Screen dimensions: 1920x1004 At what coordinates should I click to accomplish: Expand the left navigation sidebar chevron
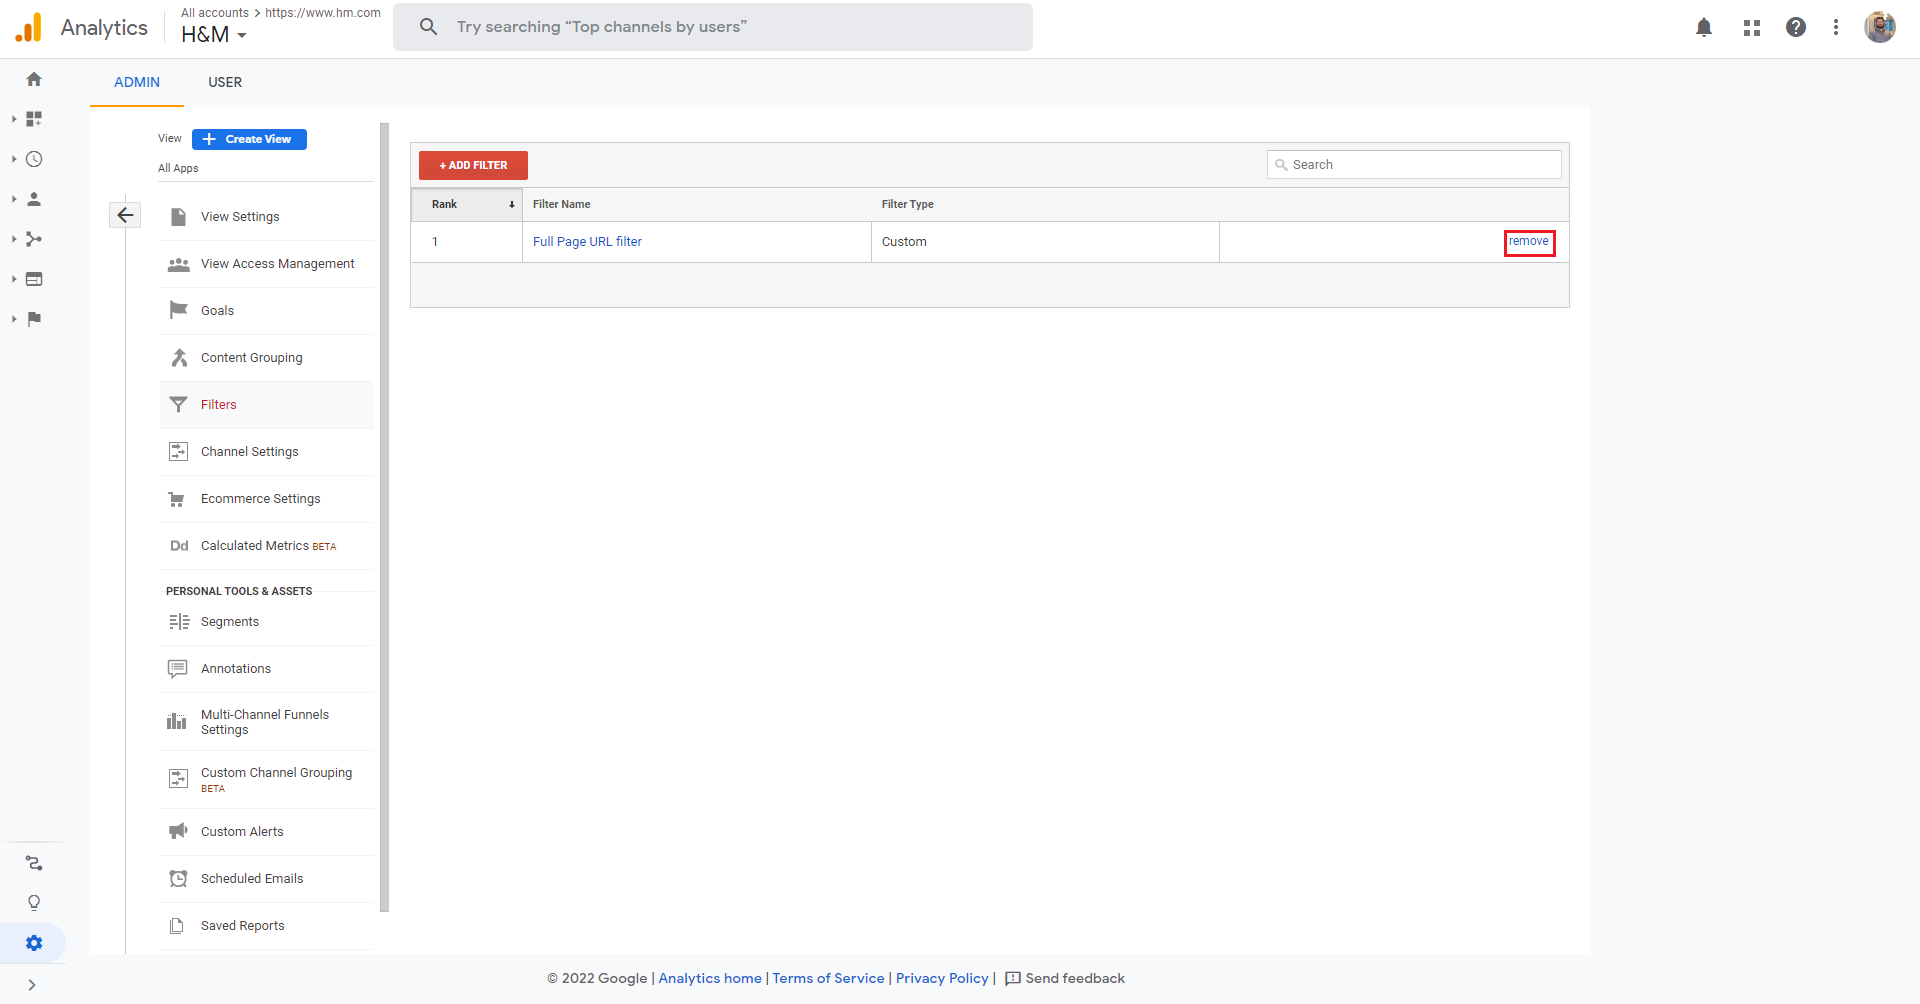(x=32, y=985)
